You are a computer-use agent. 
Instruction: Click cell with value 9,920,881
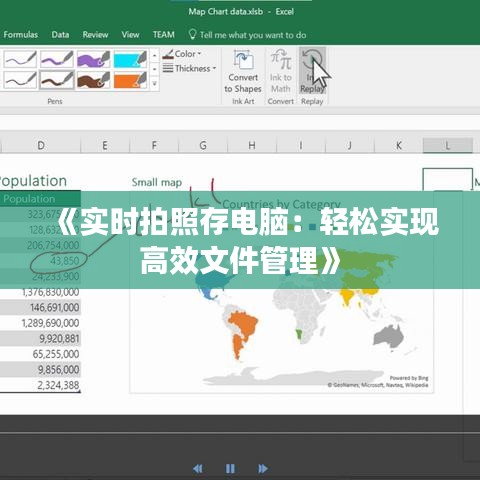click(x=40, y=339)
